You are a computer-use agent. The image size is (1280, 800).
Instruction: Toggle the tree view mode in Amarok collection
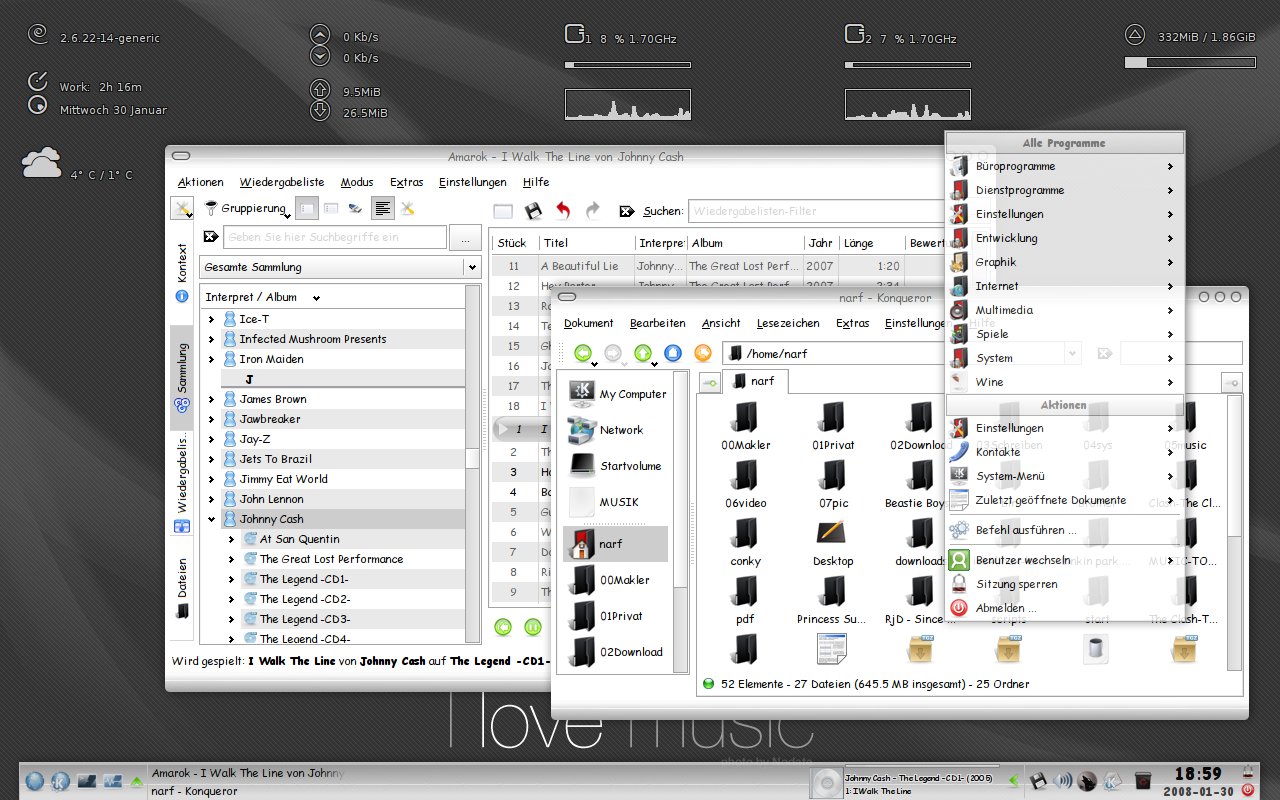click(308, 208)
